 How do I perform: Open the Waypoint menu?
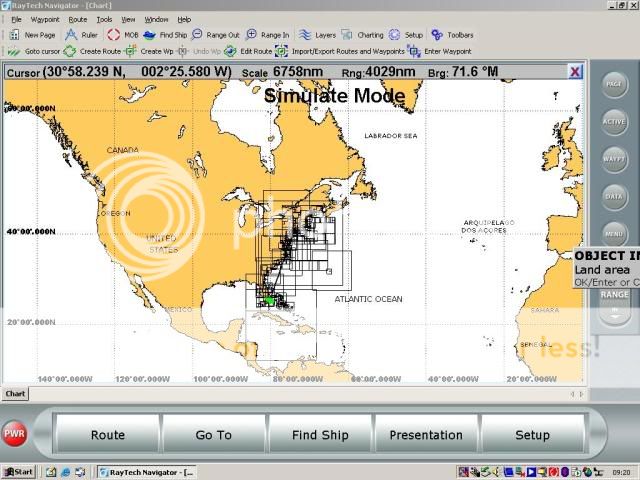tap(44, 19)
